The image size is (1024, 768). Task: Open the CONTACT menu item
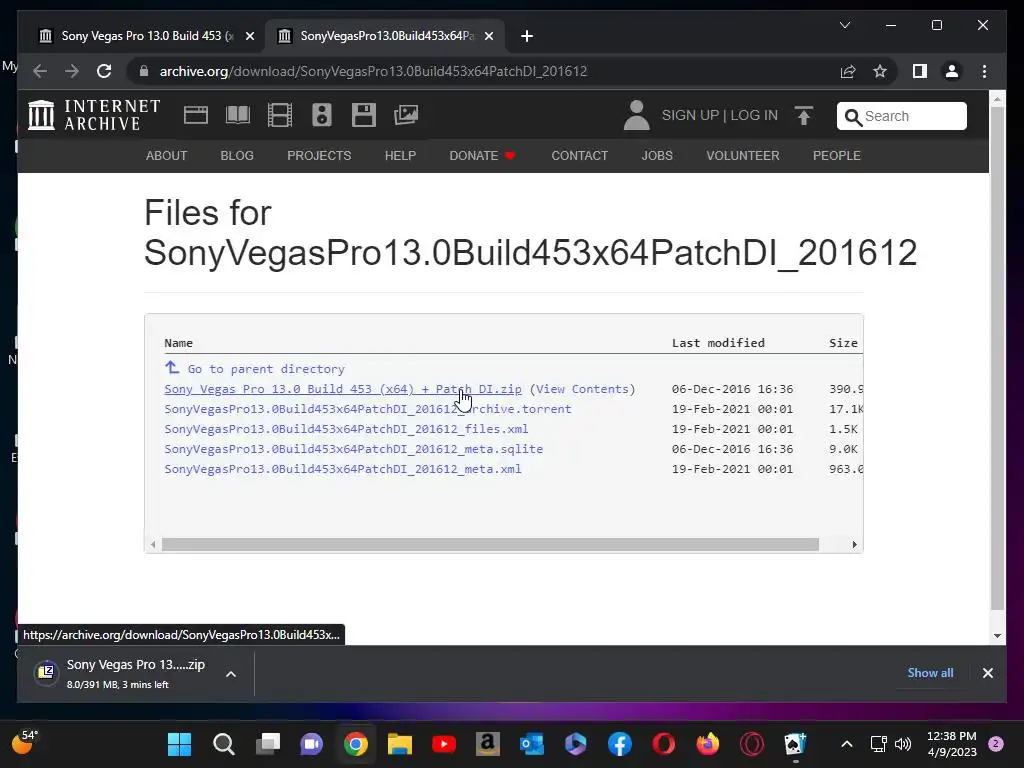[x=579, y=155]
